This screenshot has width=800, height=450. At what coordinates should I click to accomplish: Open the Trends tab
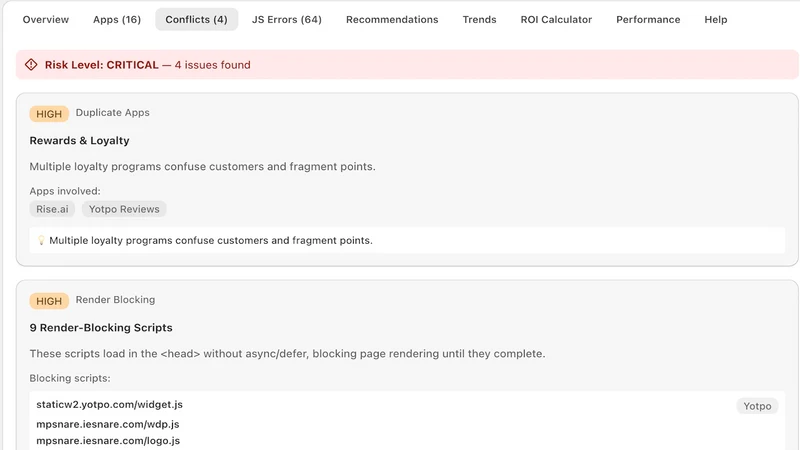pos(479,19)
